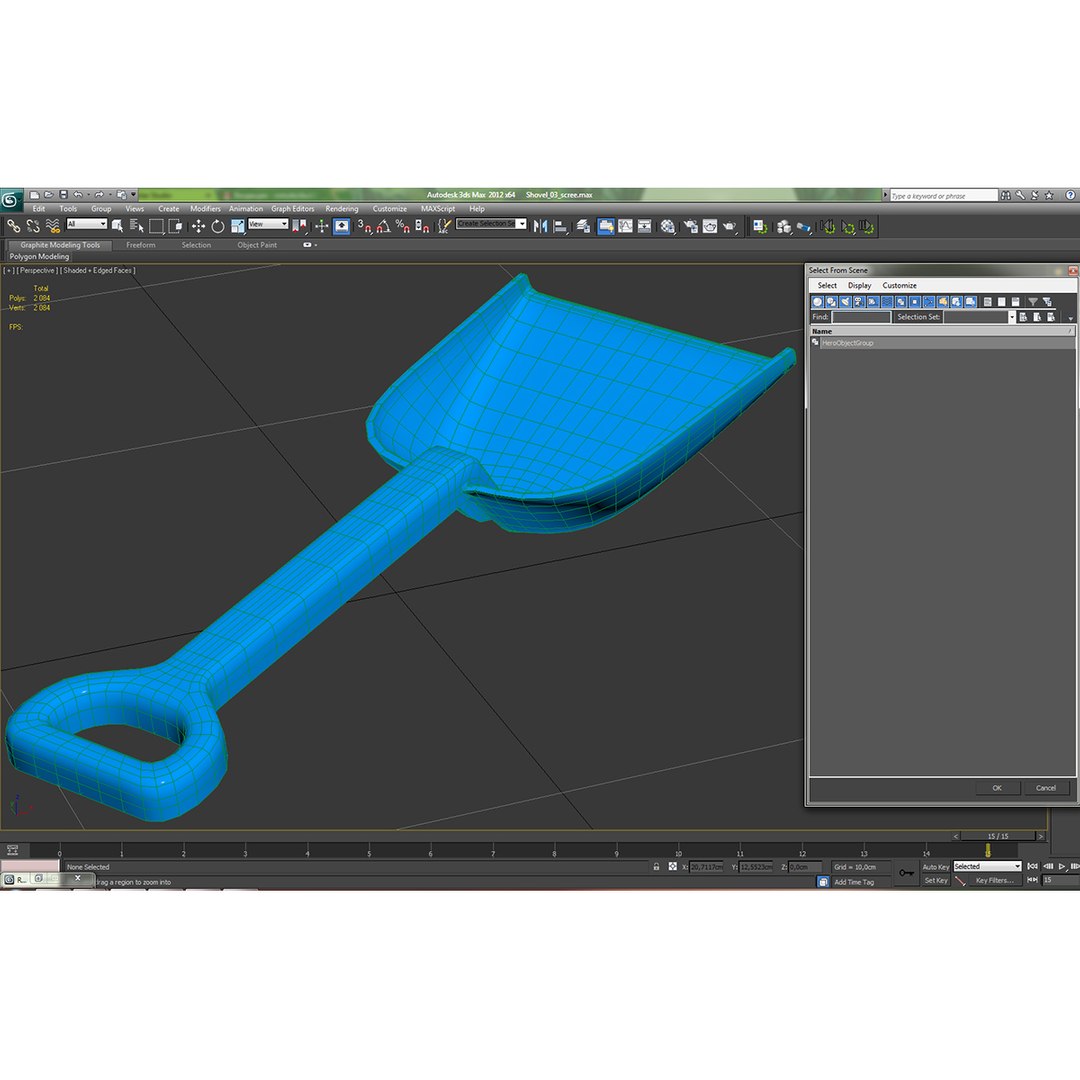Open selection filter All dropdown
1080x1080 pixels.
click(87, 224)
